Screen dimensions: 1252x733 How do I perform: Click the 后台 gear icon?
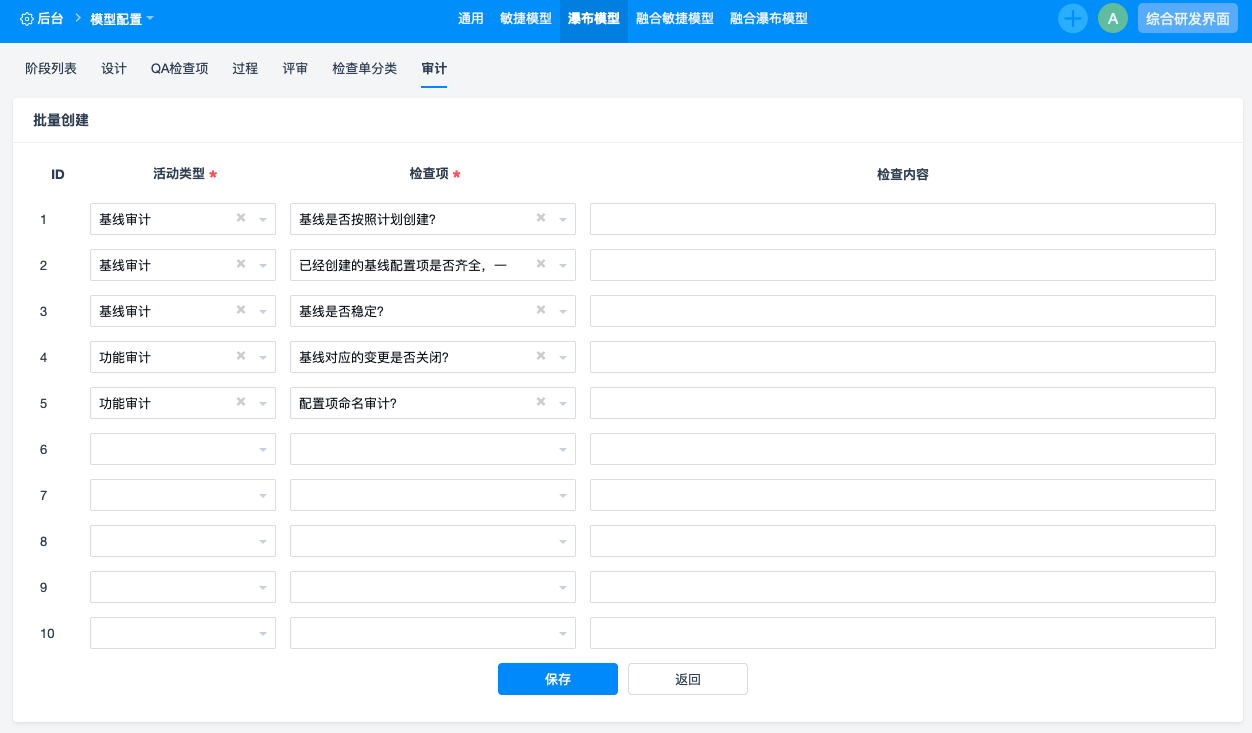[x=27, y=19]
